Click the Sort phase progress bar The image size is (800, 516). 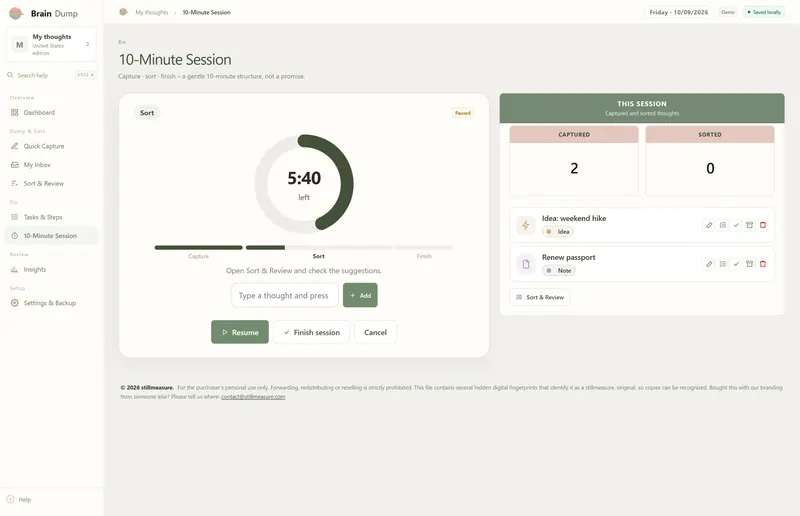point(319,248)
